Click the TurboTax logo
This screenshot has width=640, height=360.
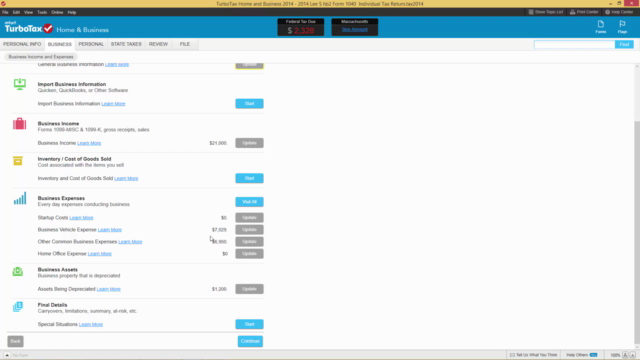click(29, 29)
